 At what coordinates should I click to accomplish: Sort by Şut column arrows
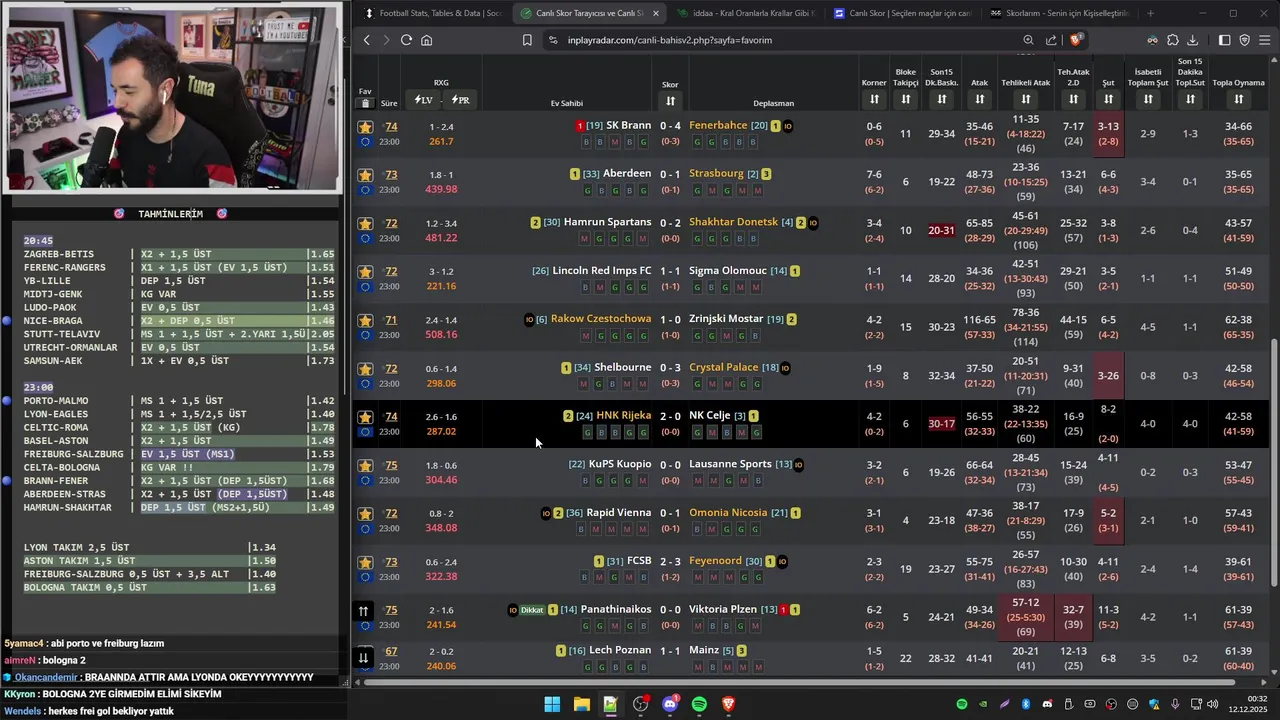(1108, 99)
